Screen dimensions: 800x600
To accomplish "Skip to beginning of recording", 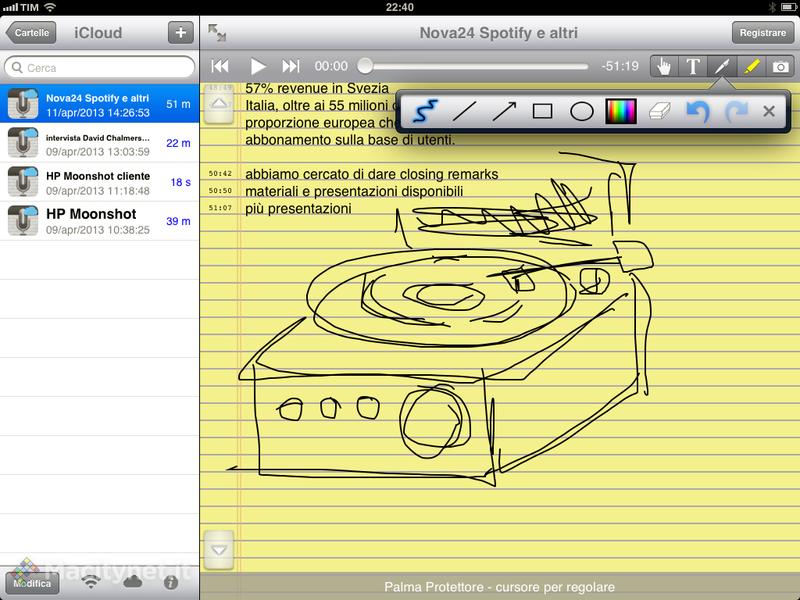I will [220, 66].
